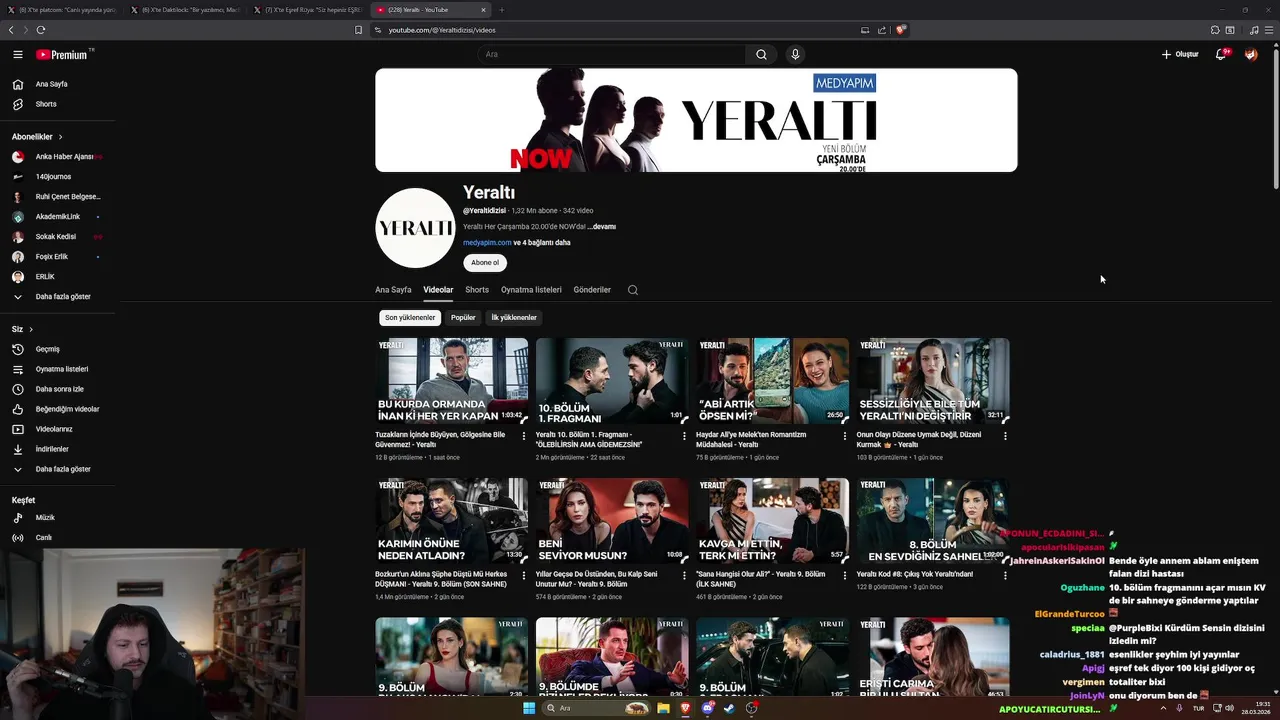The width and height of the screenshot is (1280, 720).
Task: Expand the Abonelikler section heading
Action: pyautogui.click(x=37, y=137)
